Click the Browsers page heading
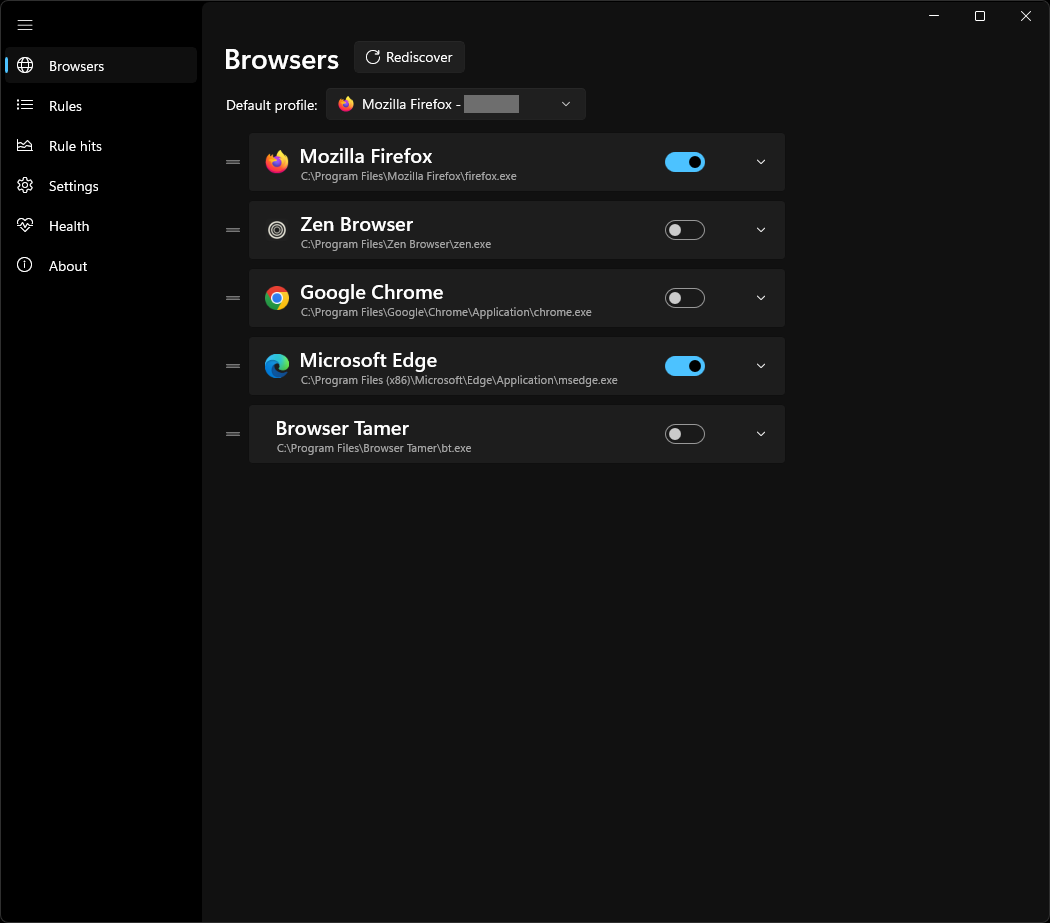1050x923 pixels. click(281, 60)
